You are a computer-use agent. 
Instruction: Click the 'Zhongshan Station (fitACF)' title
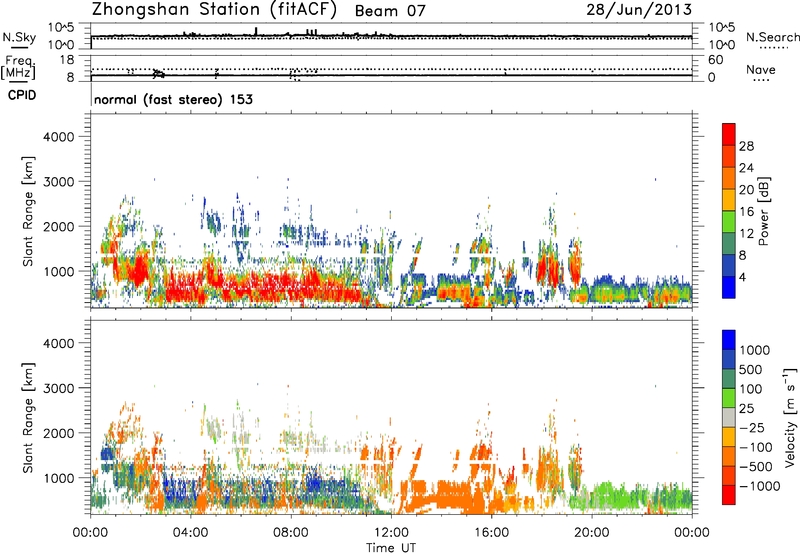click(x=214, y=10)
